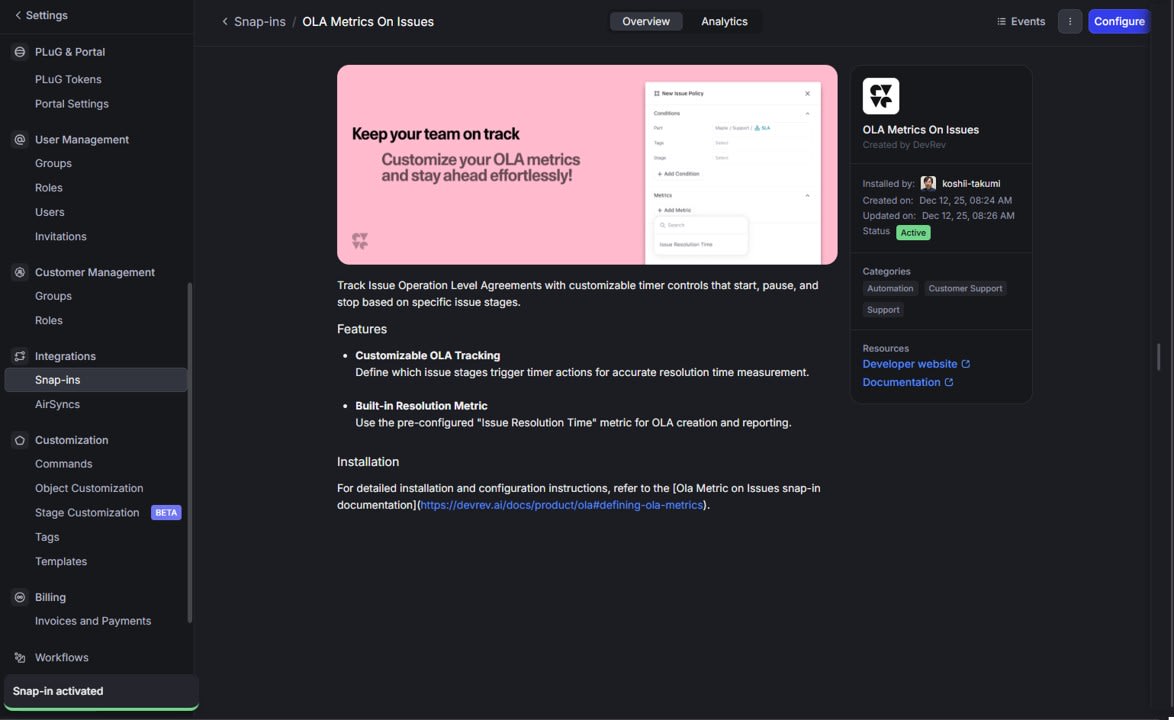Open Roles under User Management

[x=49, y=188]
